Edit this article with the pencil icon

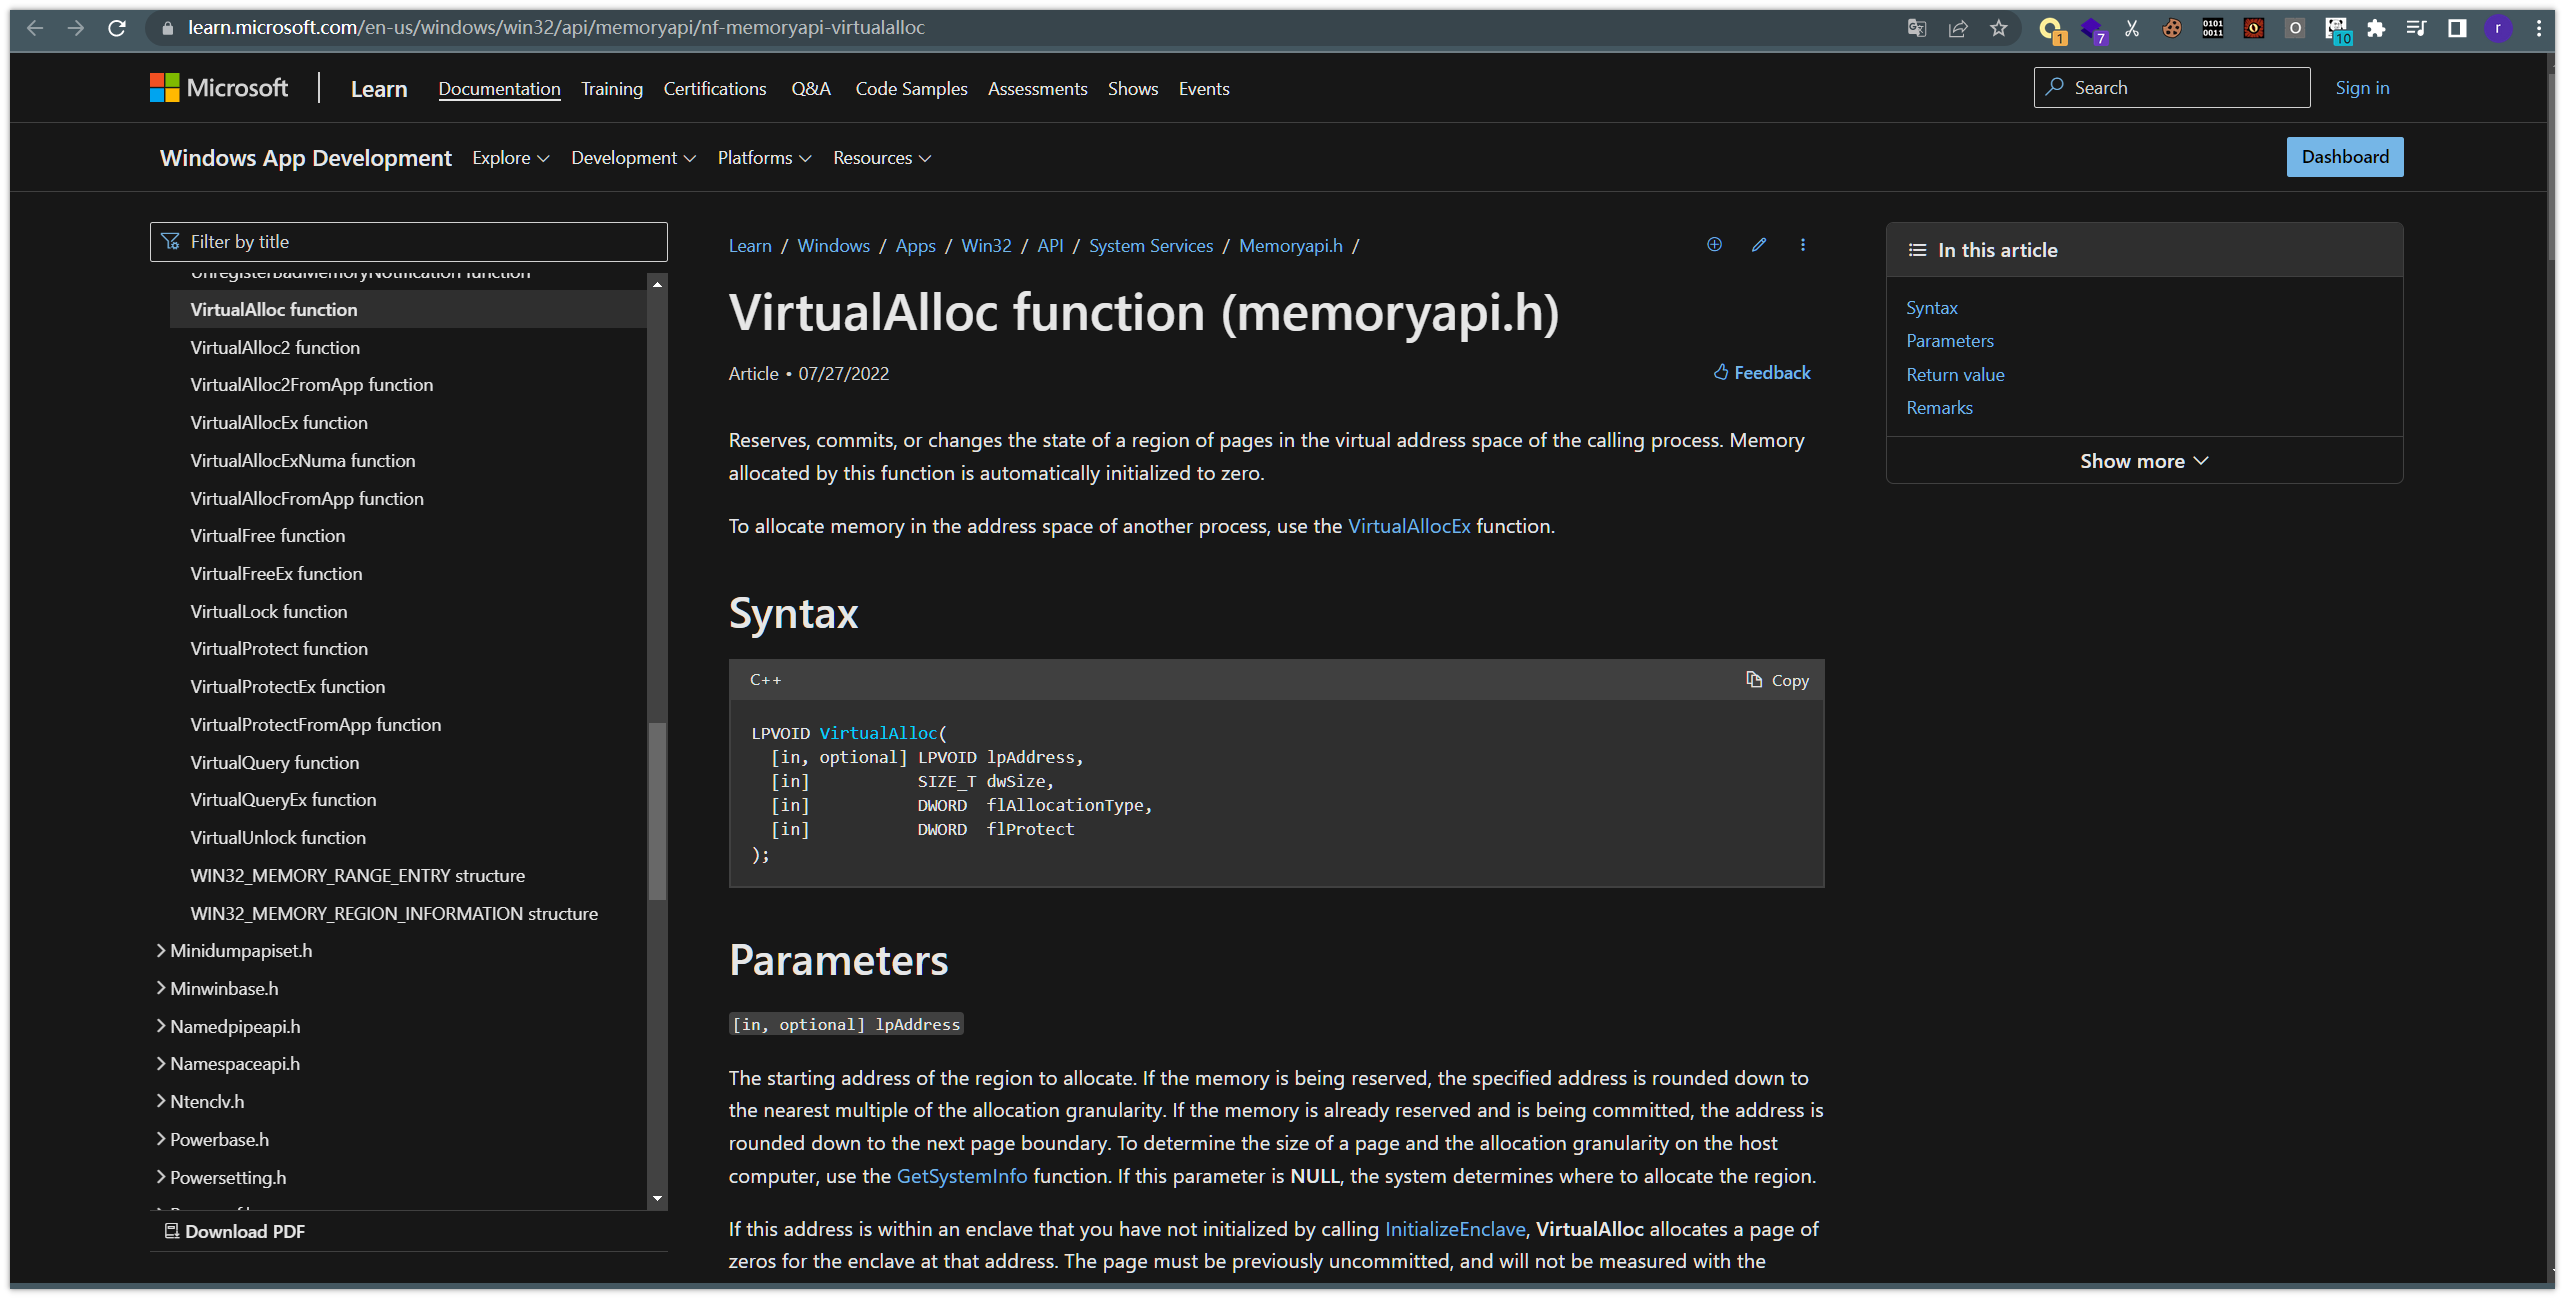(x=1759, y=245)
